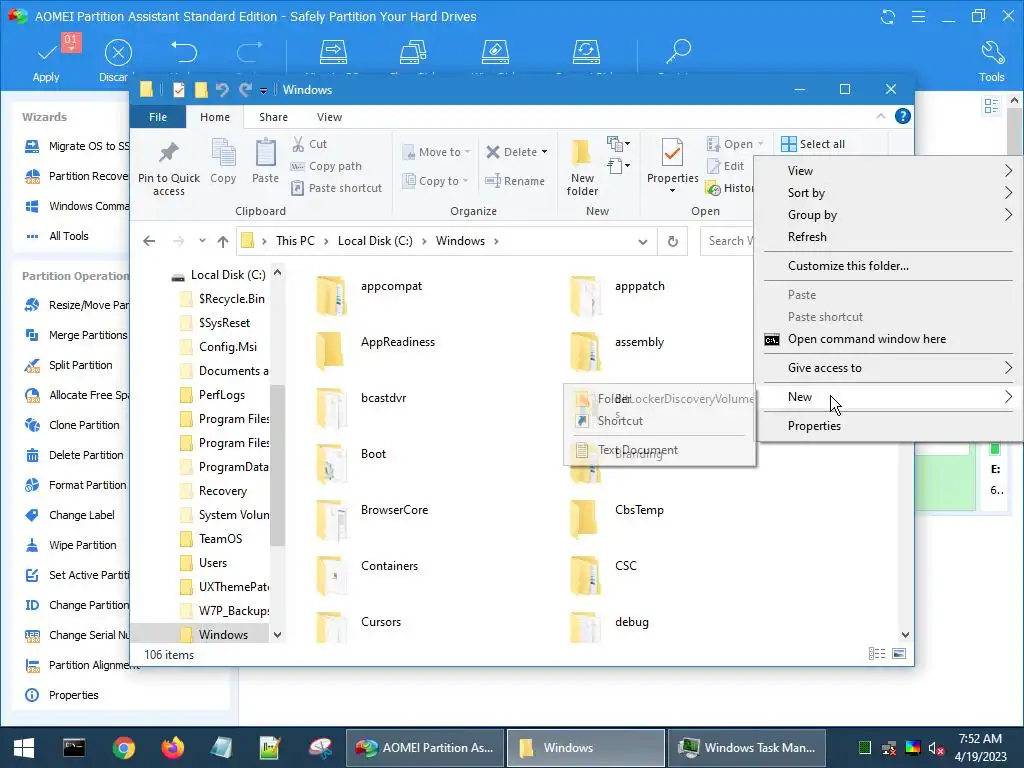This screenshot has height=768, width=1024.
Task: Click This PC in the address breadcrumb
Action: pyautogui.click(x=295, y=241)
